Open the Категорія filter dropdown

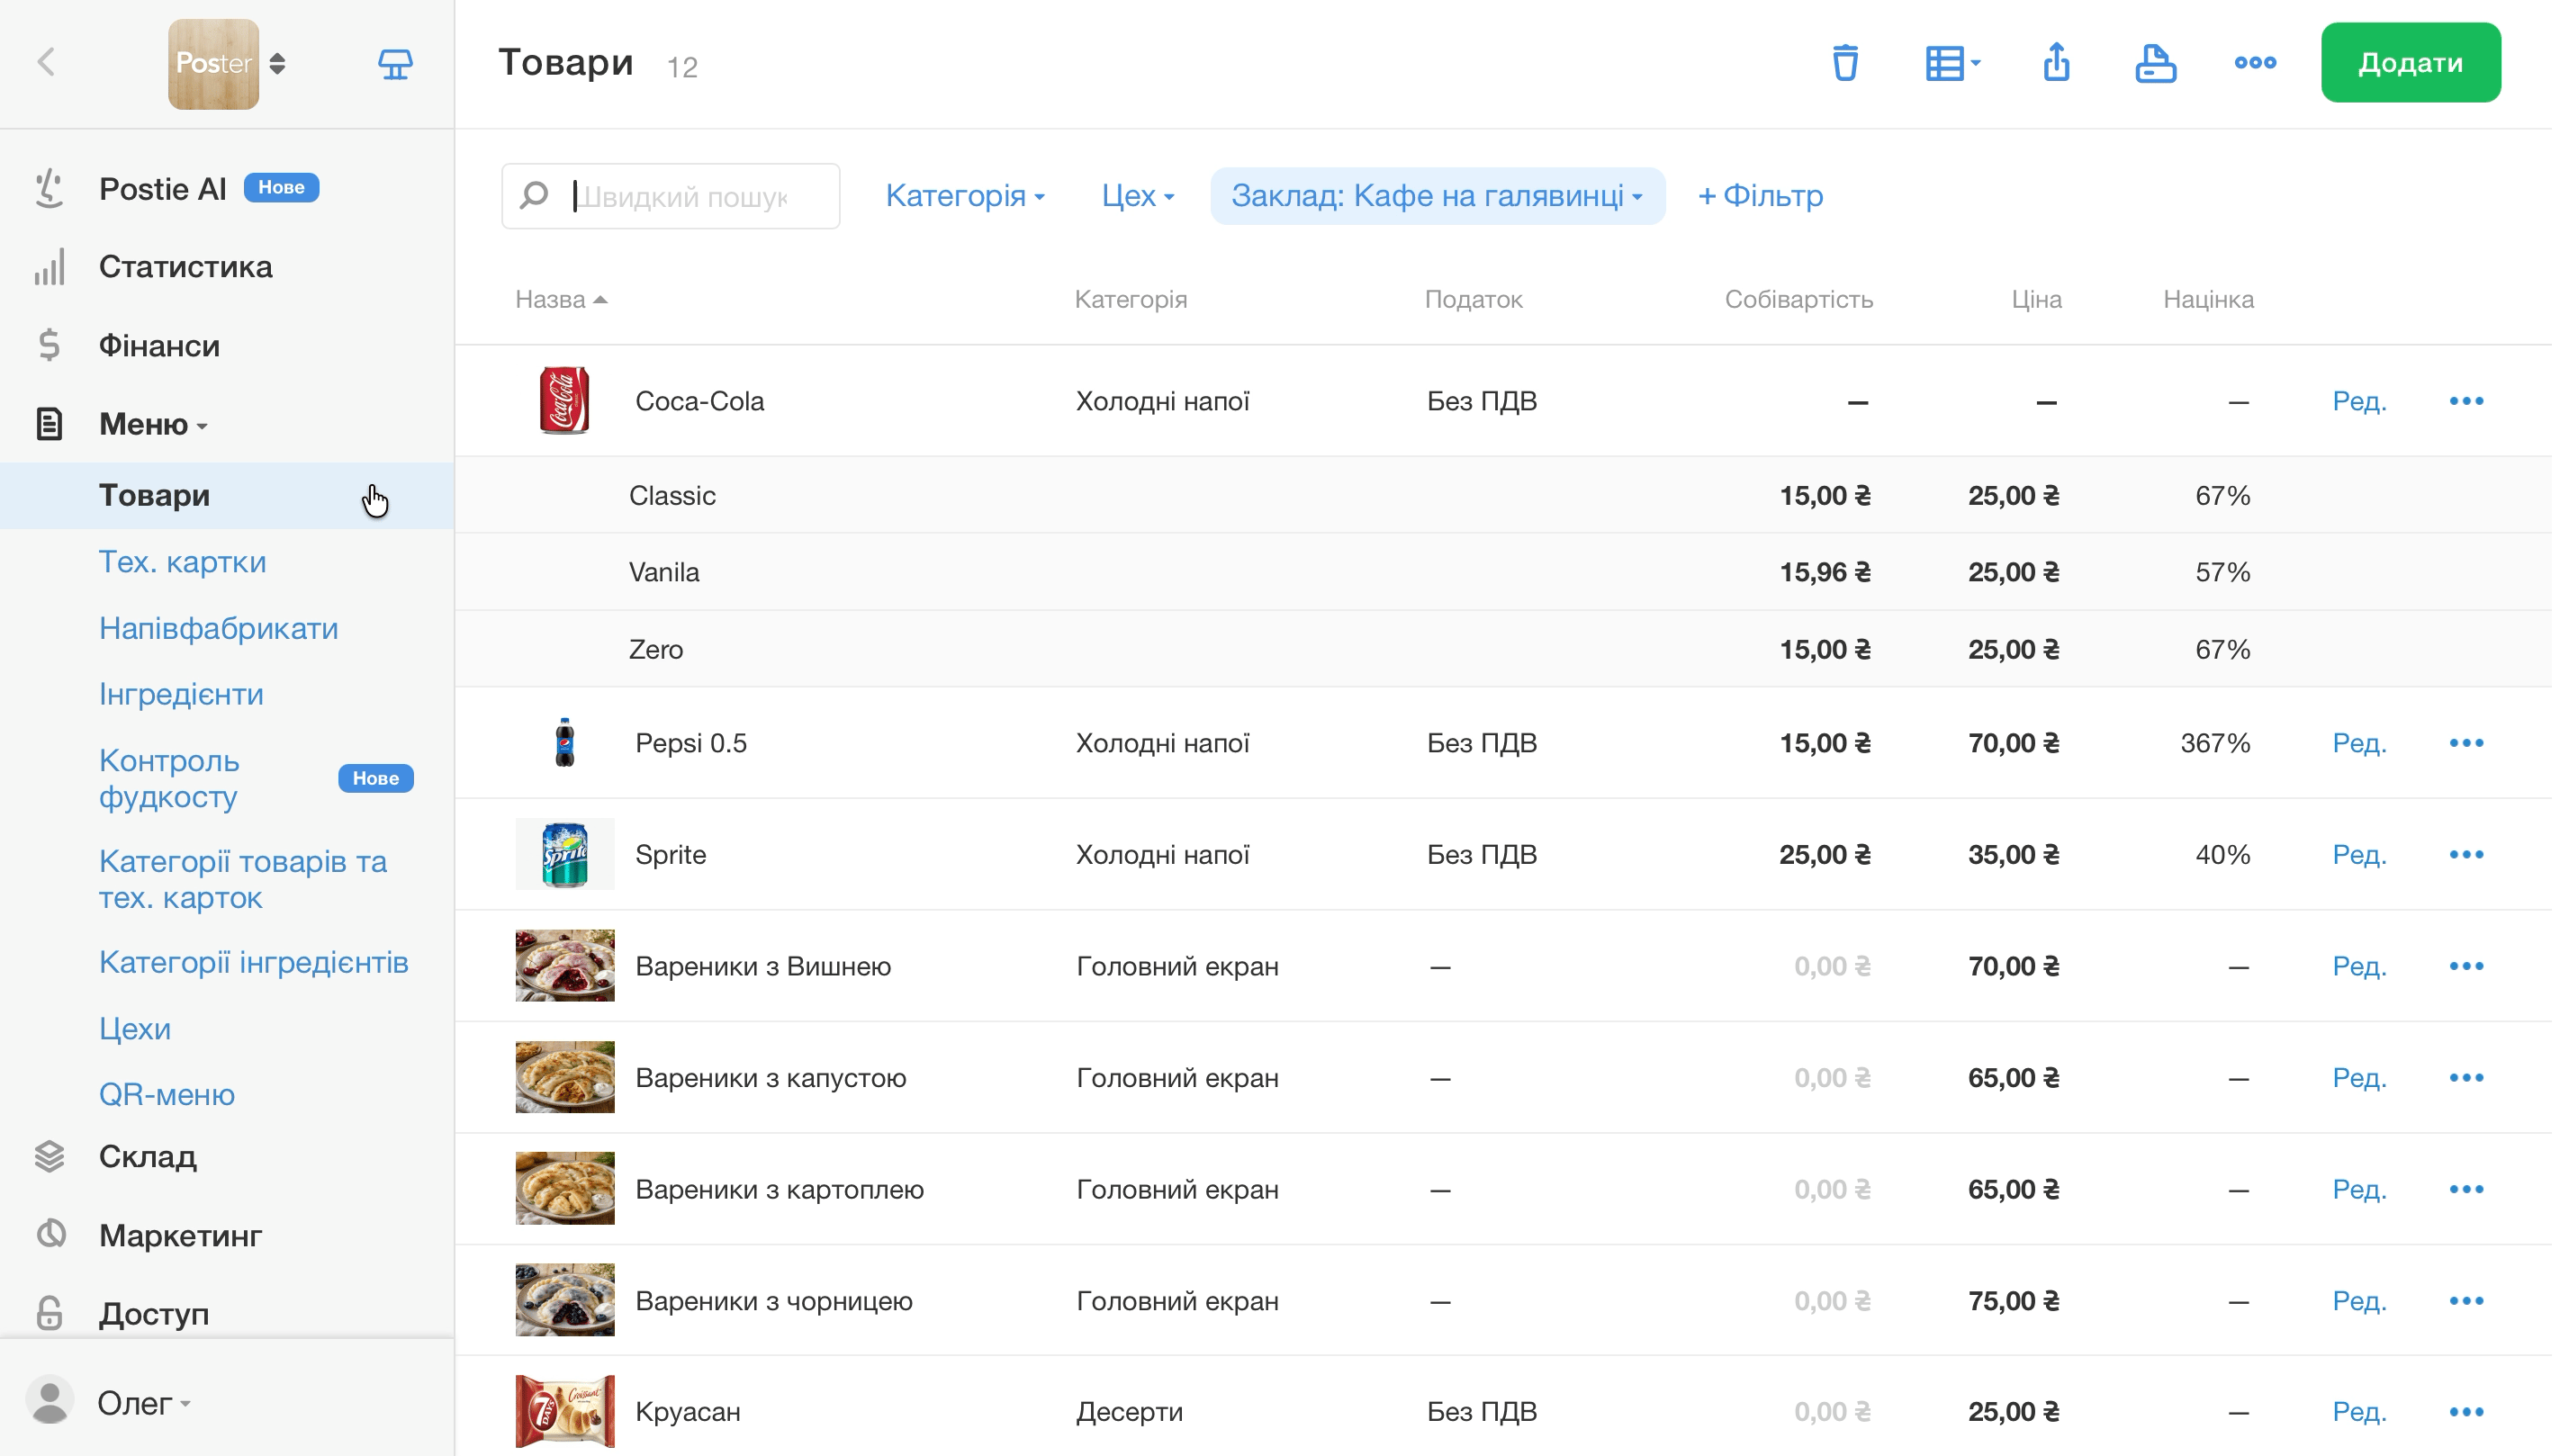[965, 196]
